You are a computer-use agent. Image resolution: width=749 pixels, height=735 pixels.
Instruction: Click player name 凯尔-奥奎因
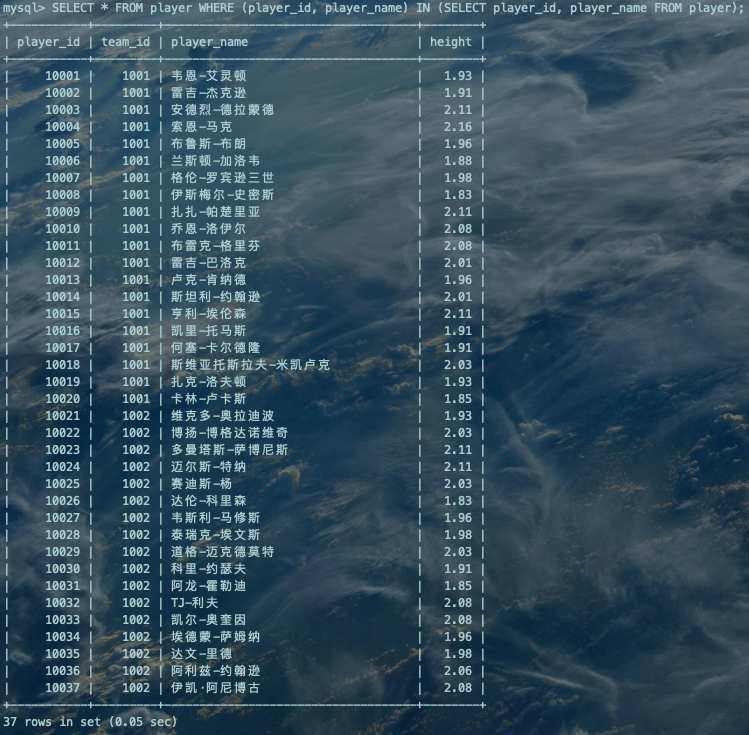(x=209, y=620)
